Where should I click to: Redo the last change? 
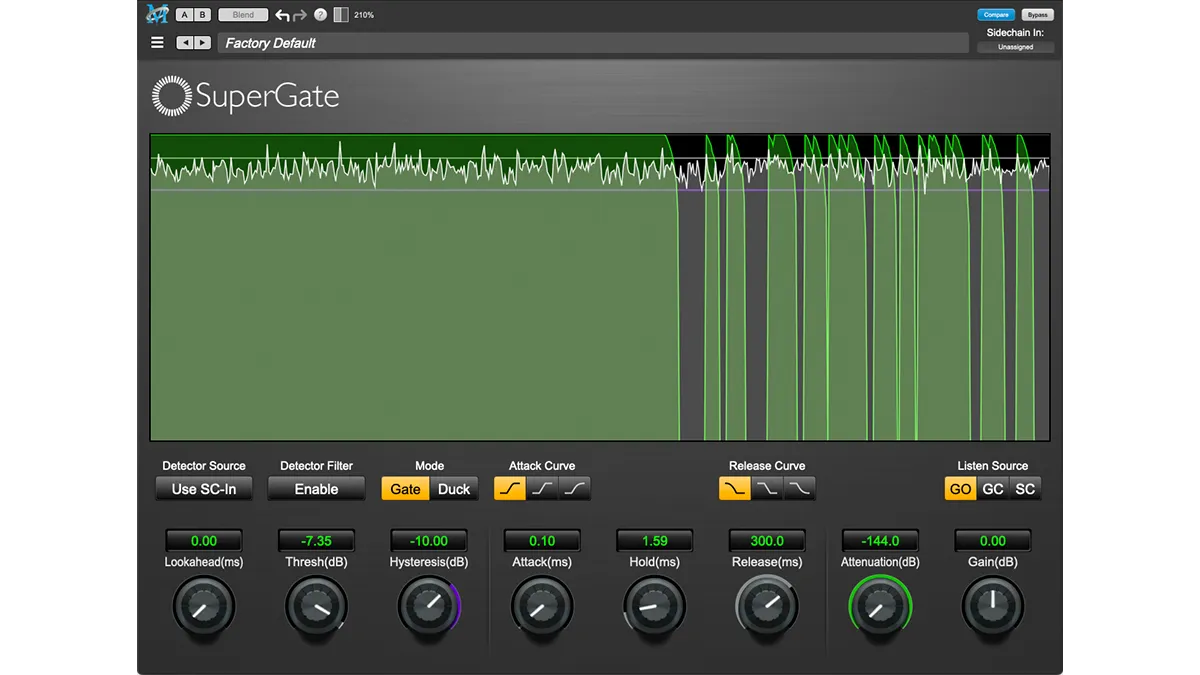(x=300, y=15)
